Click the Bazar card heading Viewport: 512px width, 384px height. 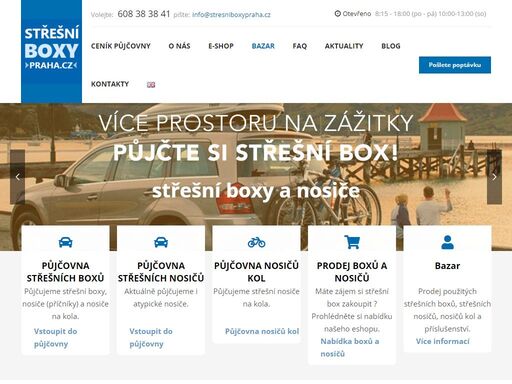[x=447, y=266]
